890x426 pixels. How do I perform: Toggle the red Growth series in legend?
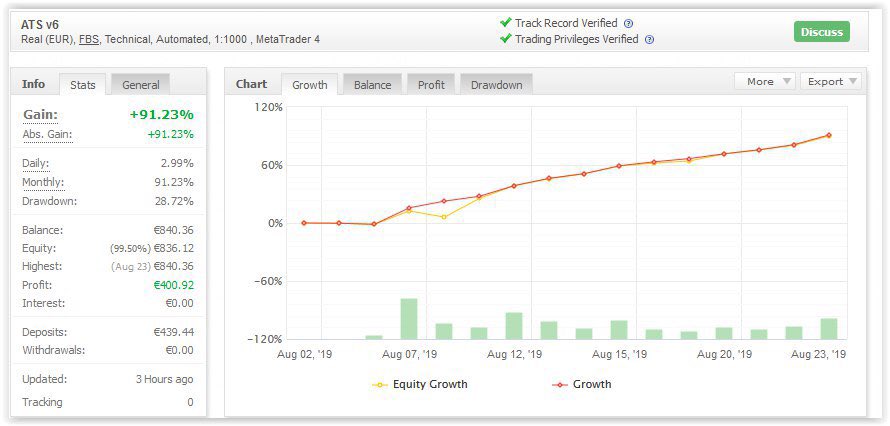582,385
